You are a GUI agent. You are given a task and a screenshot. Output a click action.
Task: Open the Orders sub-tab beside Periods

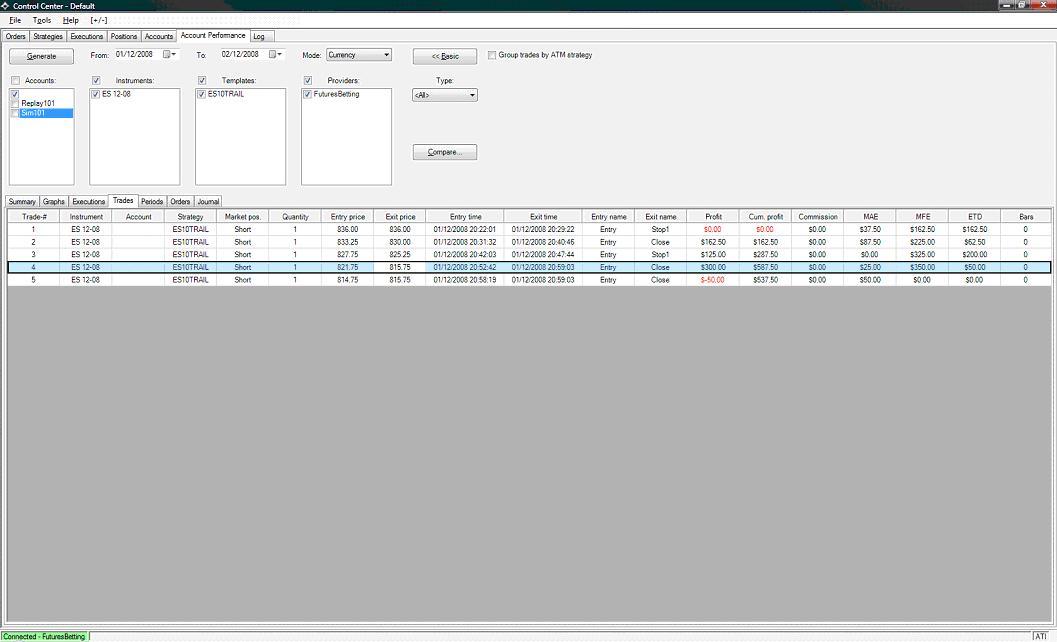180,202
